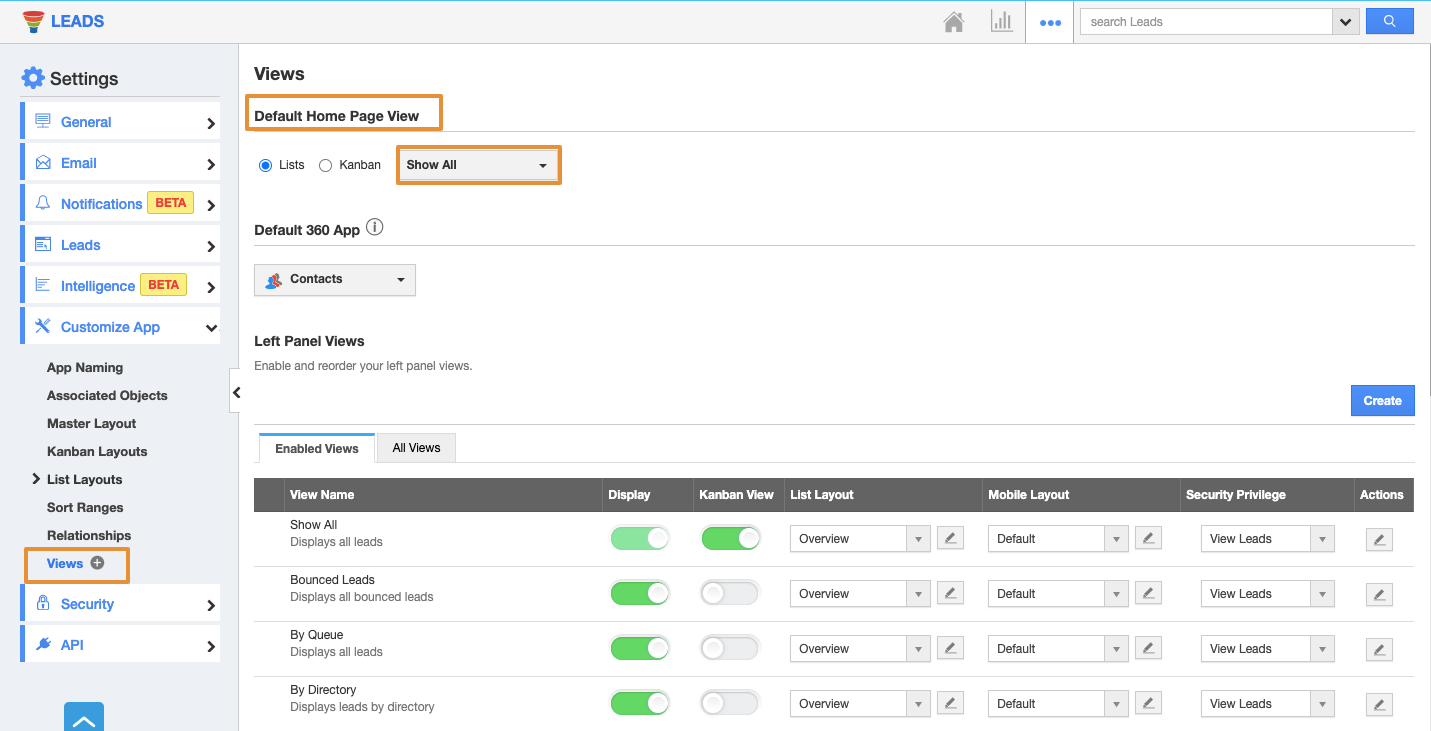Go to the home icon in header
1431x731 pixels.
coord(953,22)
